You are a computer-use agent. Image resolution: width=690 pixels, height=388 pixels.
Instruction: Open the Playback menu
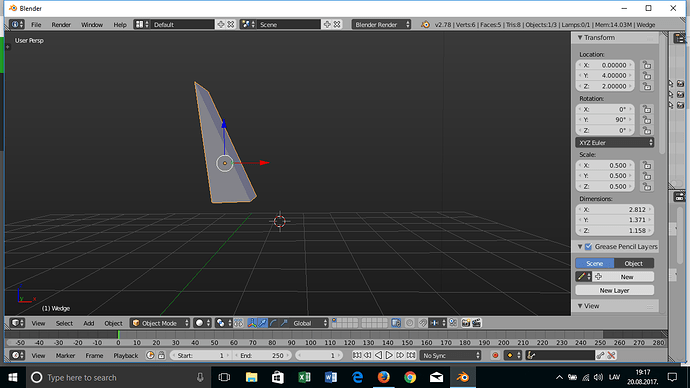pos(126,355)
